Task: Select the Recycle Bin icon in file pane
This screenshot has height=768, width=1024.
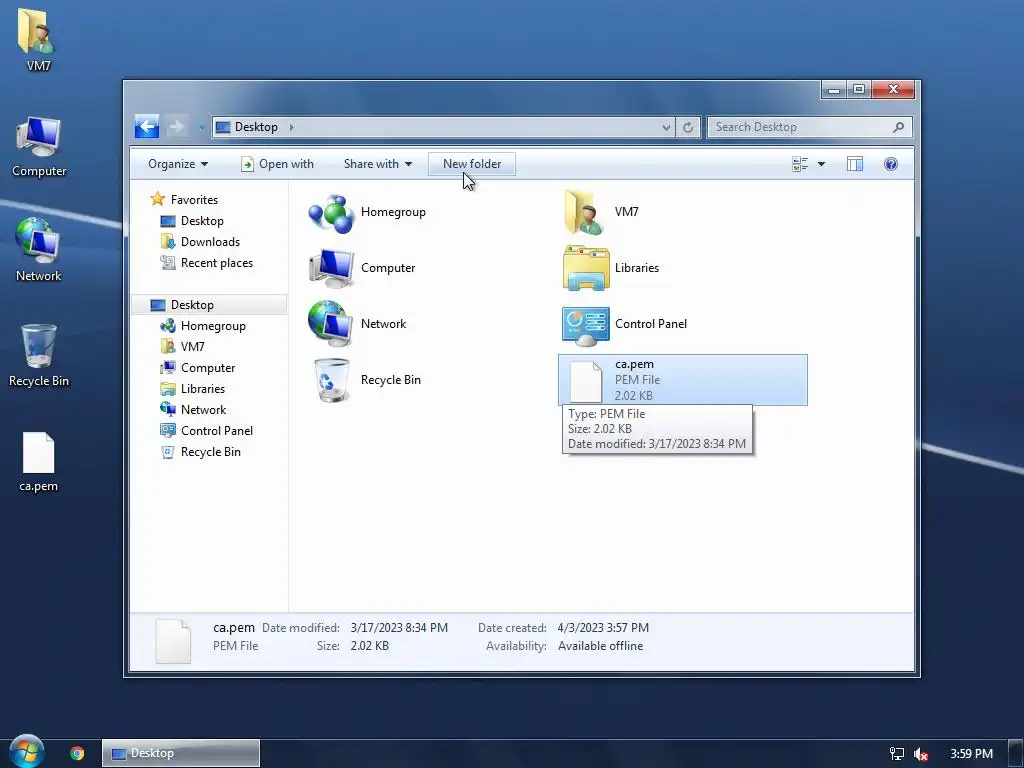Action: pos(331,380)
